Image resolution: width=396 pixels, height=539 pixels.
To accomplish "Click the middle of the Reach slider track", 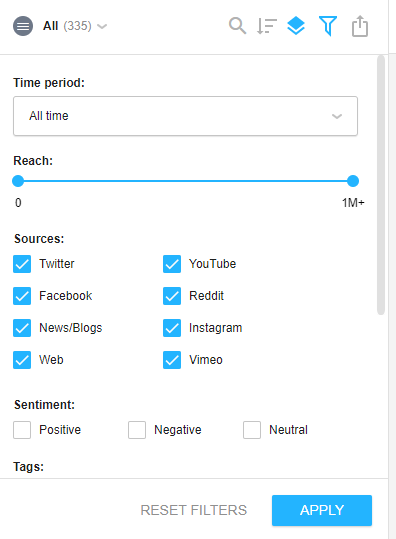I will click(185, 181).
